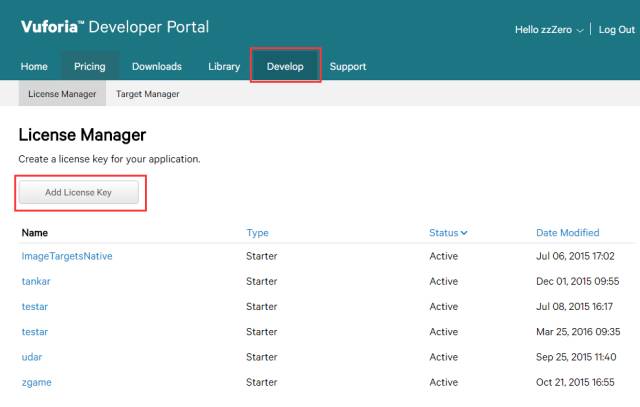Open the ImageTargetsNative license

[x=67, y=256]
